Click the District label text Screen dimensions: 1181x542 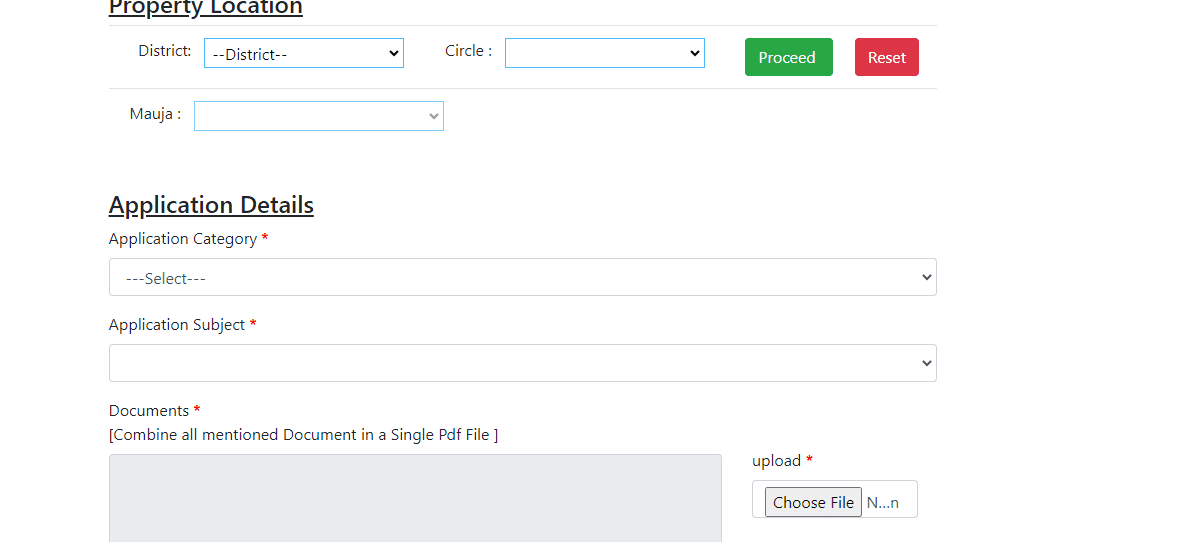pyautogui.click(x=165, y=51)
